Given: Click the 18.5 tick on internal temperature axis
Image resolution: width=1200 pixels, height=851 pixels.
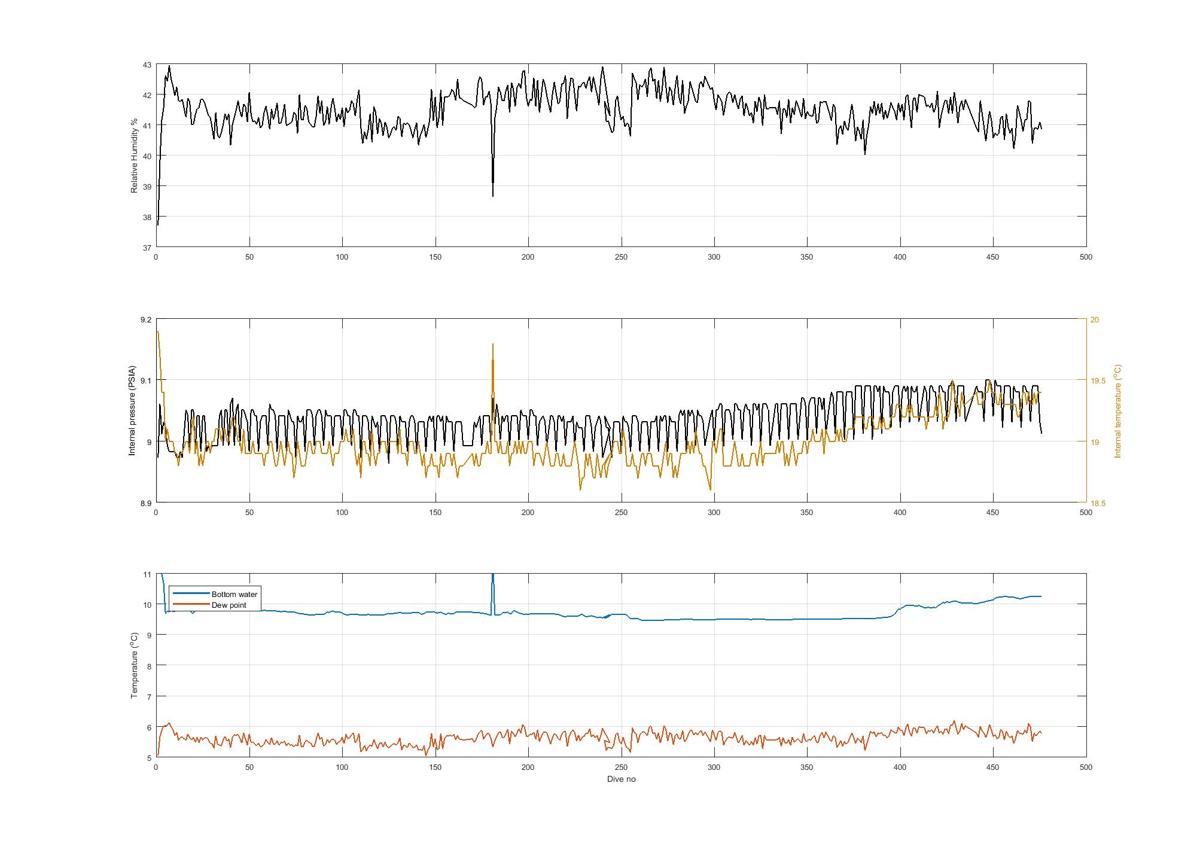Looking at the screenshot, I should pyautogui.click(x=1097, y=503).
